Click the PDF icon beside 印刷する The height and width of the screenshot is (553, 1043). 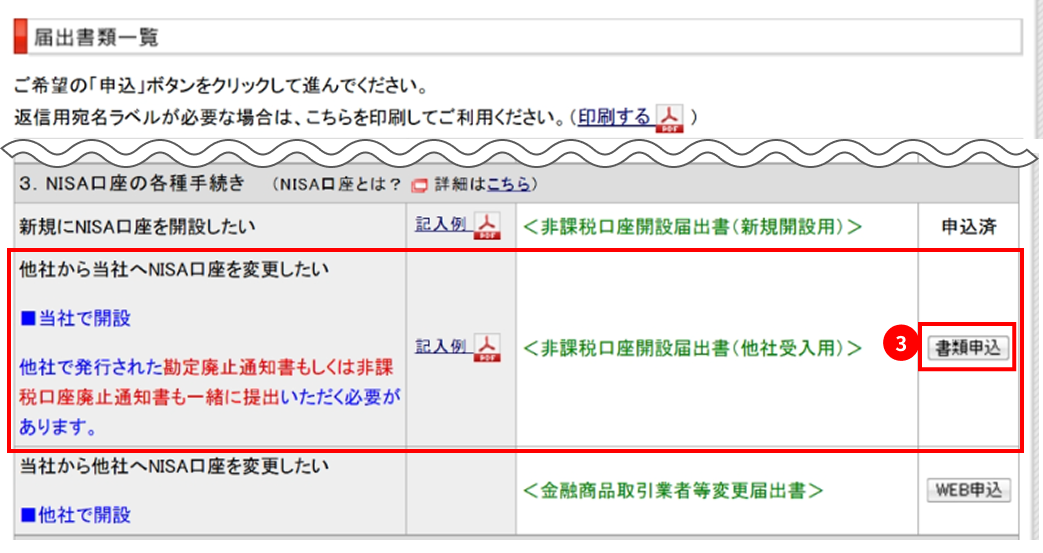(x=669, y=118)
